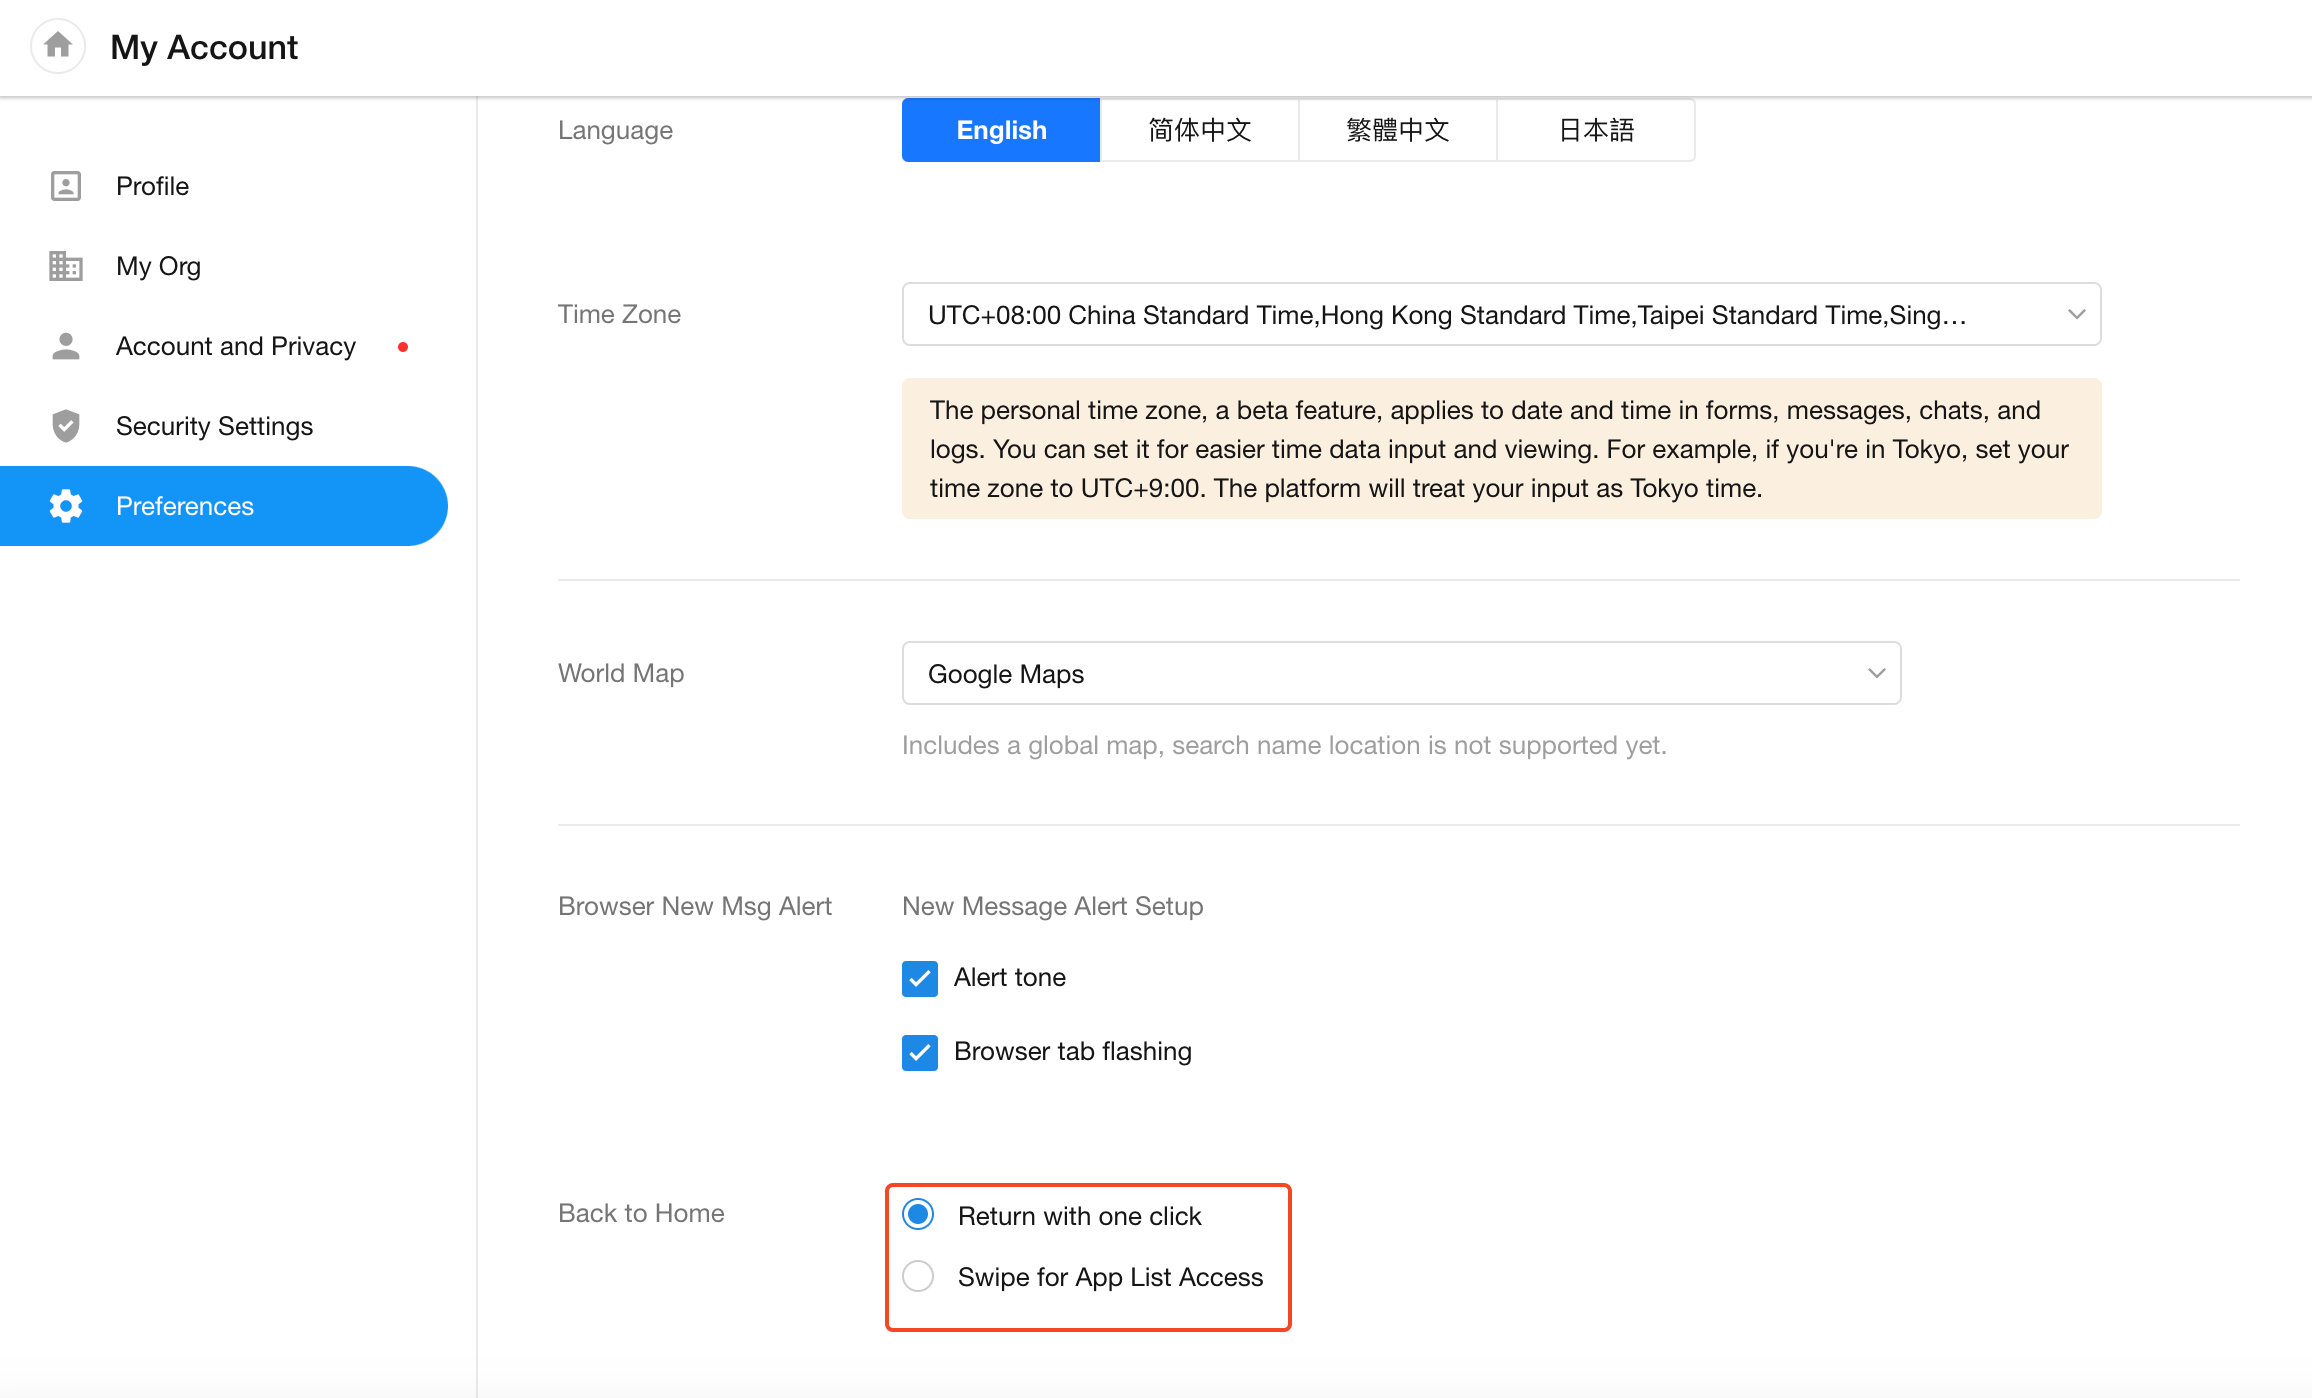Click the red notification dot
2312x1398 pixels.
[x=403, y=347]
